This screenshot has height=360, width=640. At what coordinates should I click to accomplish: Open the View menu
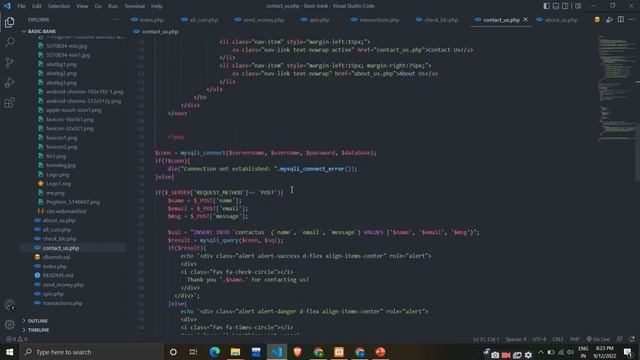click(82, 6)
